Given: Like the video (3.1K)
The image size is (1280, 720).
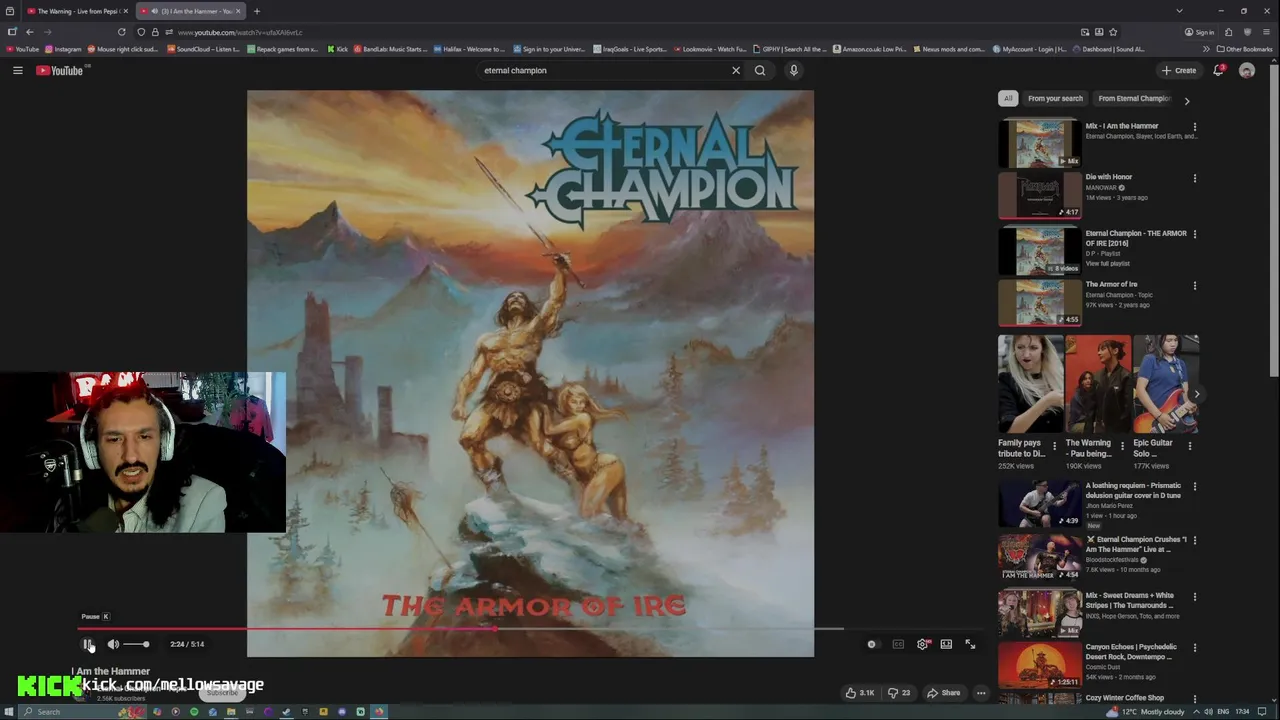Looking at the screenshot, I should [860, 692].
